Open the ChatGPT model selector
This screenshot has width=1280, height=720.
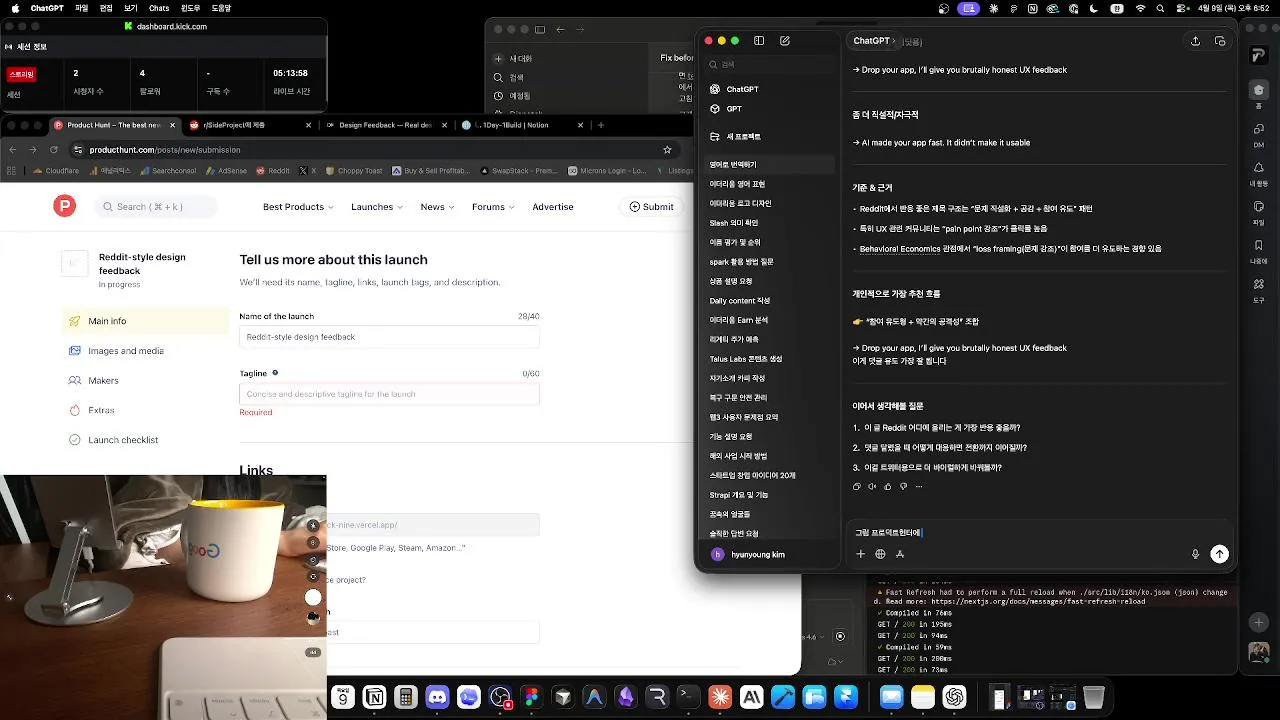[875, 41]
